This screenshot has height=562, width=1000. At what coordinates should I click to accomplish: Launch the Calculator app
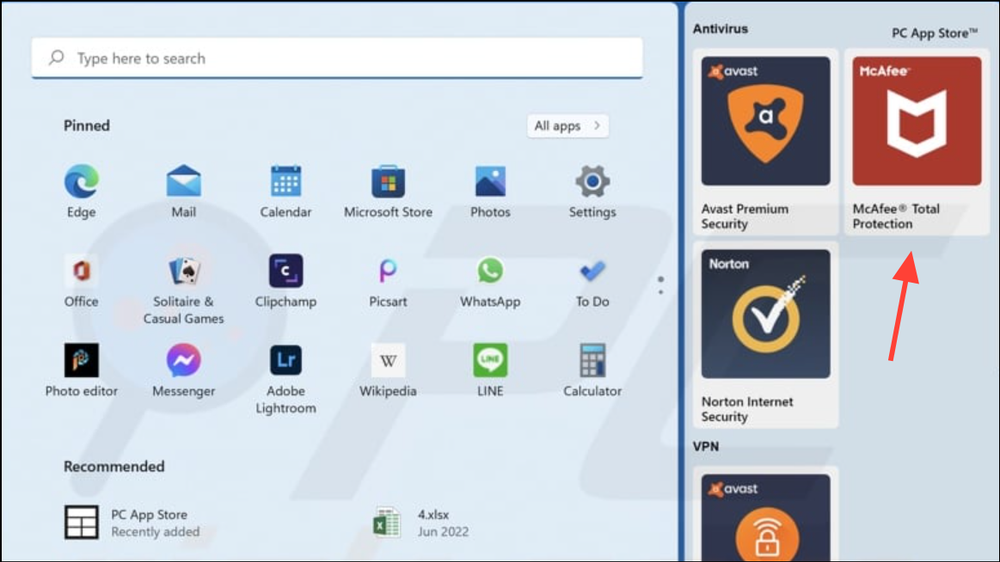click(592, 361)
